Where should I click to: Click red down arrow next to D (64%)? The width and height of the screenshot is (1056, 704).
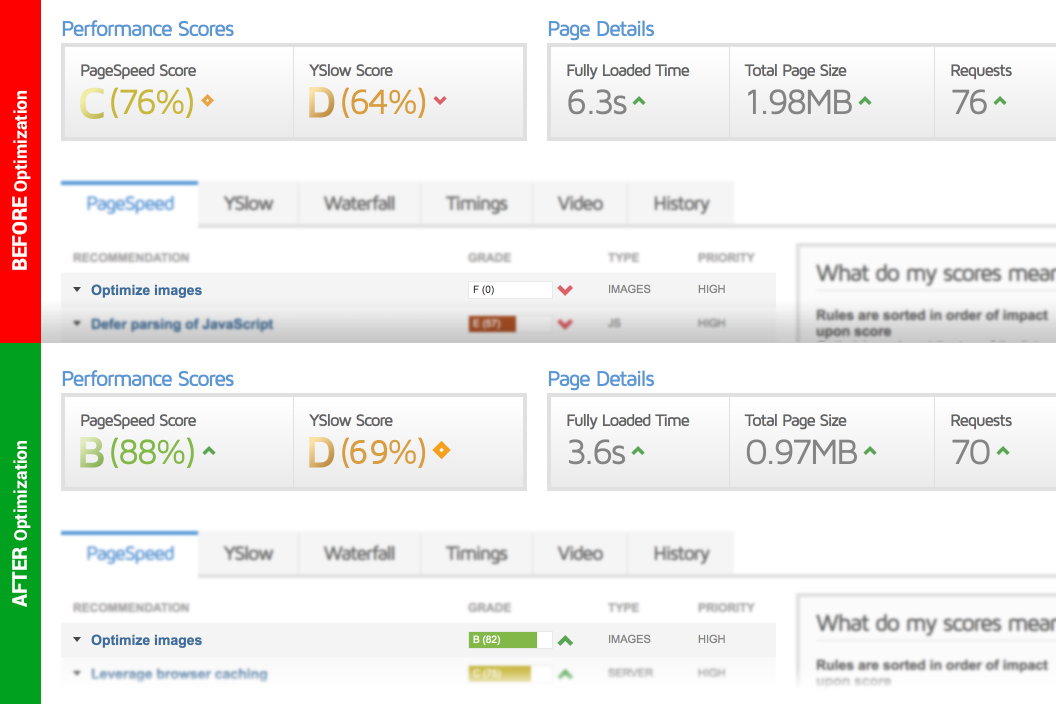coord(439,101)
